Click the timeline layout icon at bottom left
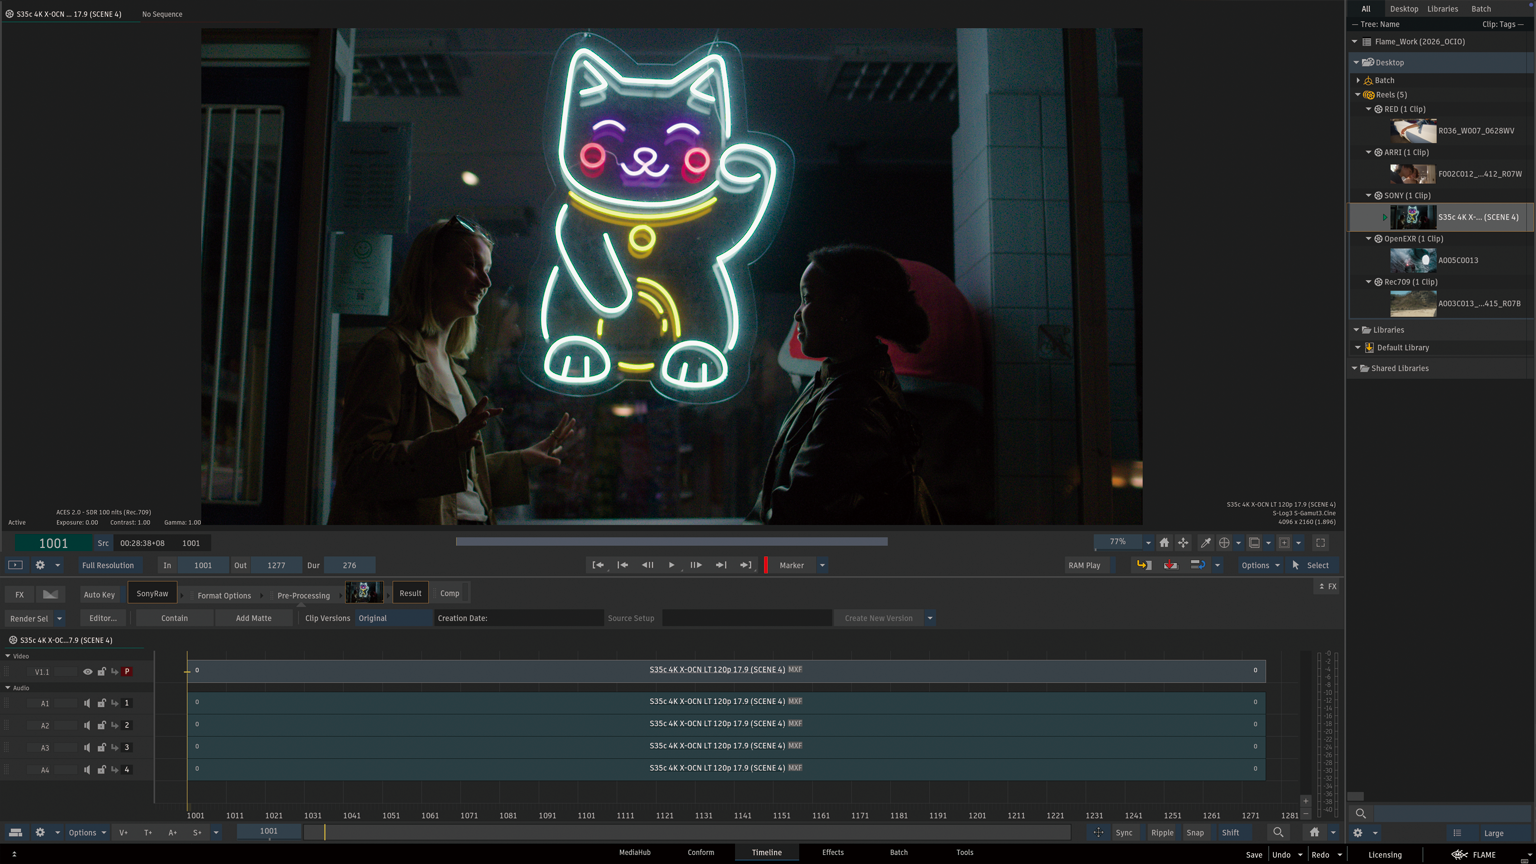Viewport: 1536px width, 864px height. tap(15, 832)
